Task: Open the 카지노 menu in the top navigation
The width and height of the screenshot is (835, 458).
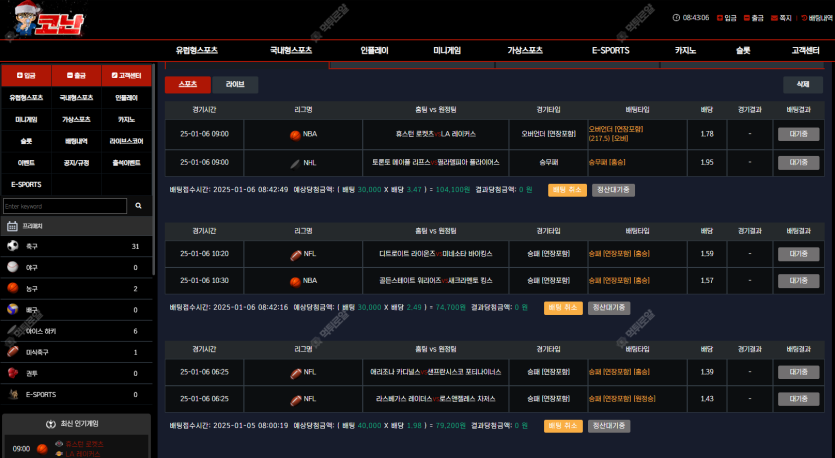Action: (685, 50)
